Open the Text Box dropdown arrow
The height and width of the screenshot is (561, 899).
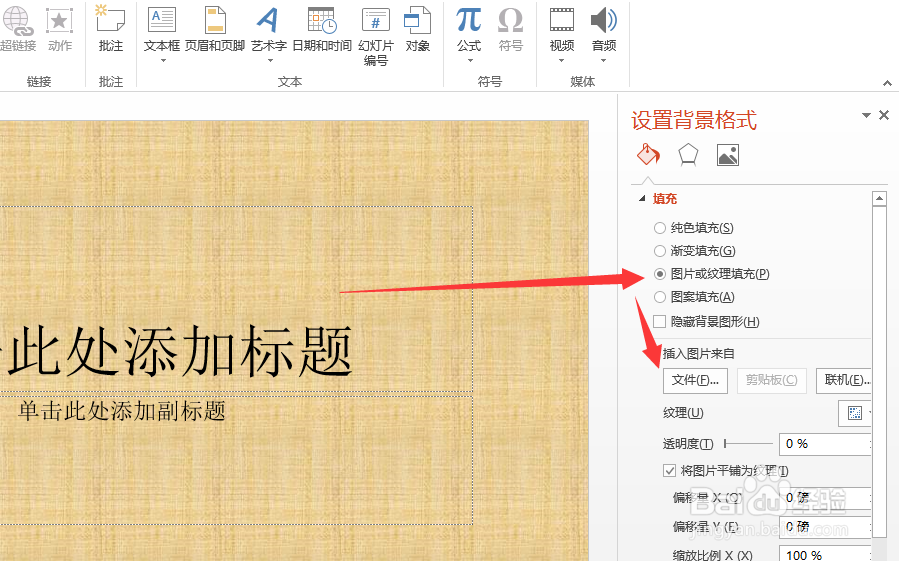tap(163, 60)
